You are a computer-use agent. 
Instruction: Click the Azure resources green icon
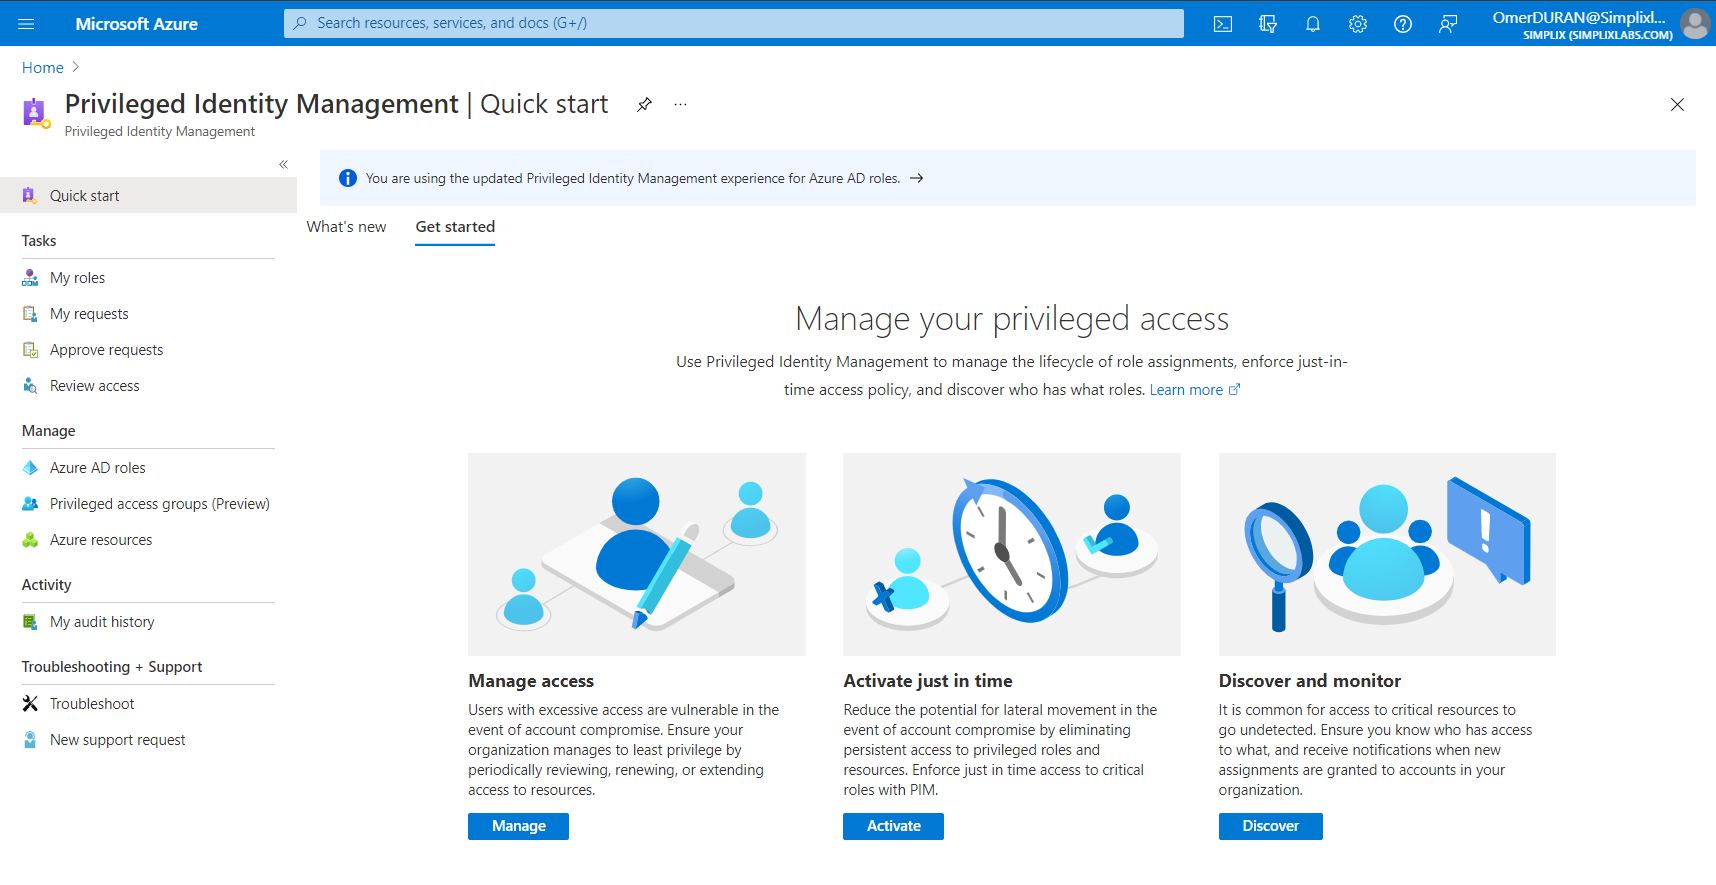[30, 540]
